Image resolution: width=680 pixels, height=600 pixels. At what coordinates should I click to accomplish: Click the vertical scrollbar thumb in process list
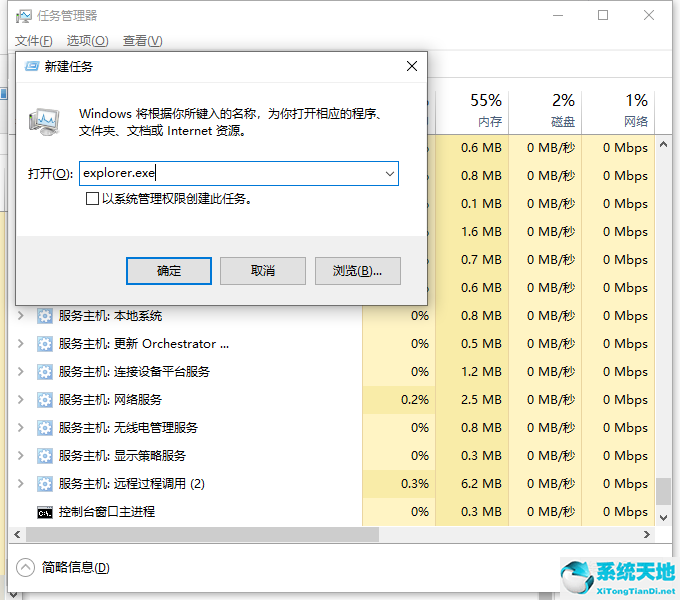[x=663, y=491]
